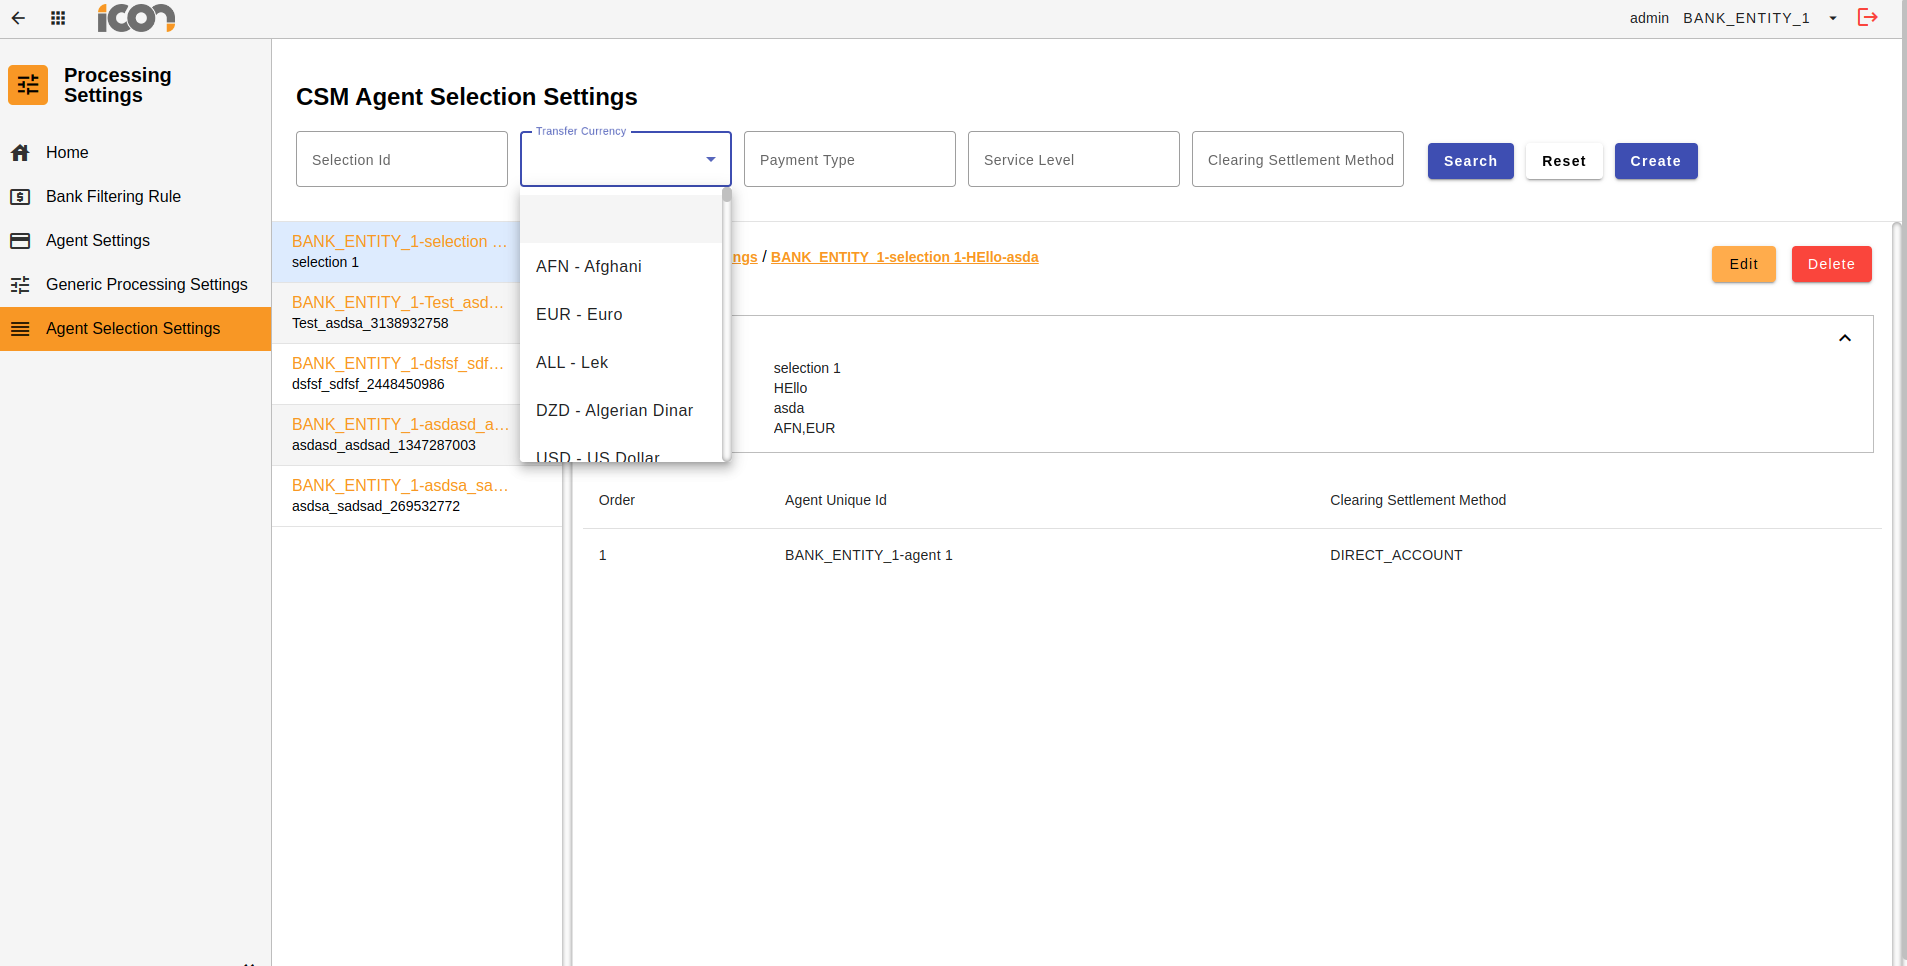
Task: Select EUR - Euro from currency list
Action: [x=580, y=314]
